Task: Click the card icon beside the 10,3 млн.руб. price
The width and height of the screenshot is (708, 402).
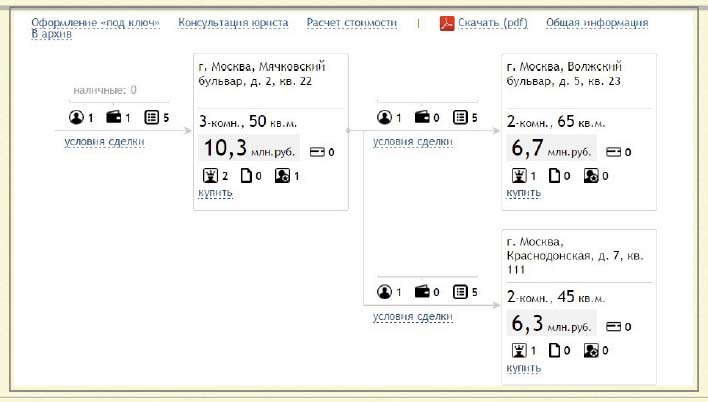Action: (x=317, y=152)
